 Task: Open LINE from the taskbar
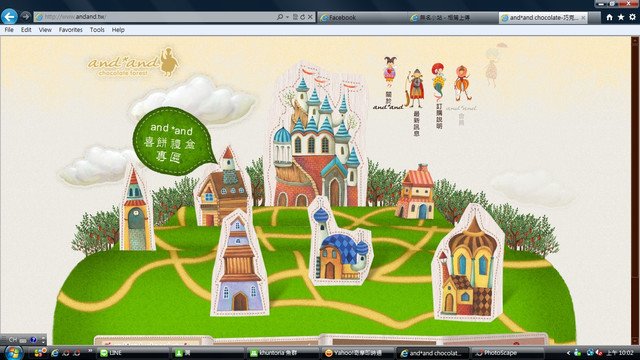pos(133,353)
